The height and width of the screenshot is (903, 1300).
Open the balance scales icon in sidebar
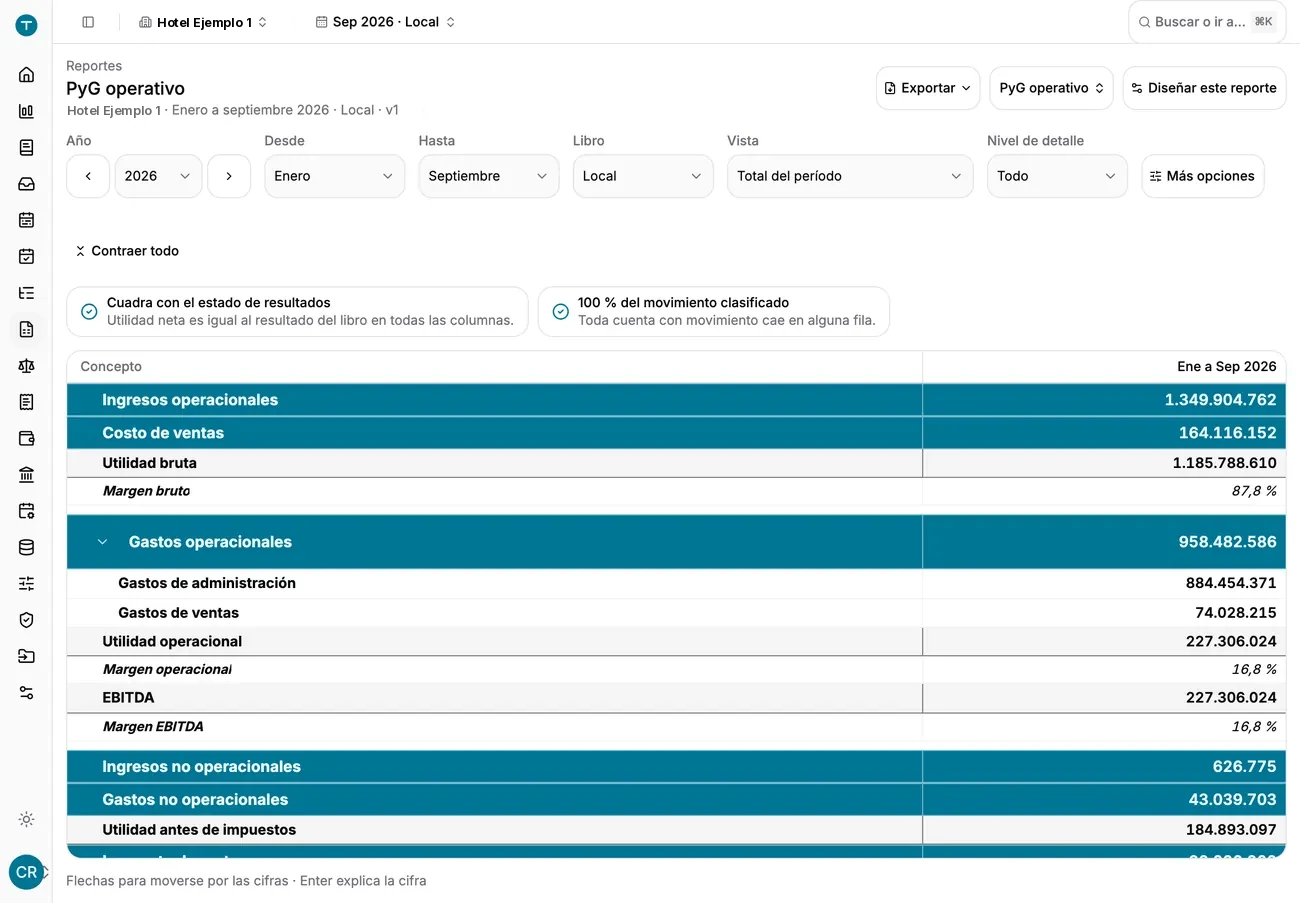(27, 366)
